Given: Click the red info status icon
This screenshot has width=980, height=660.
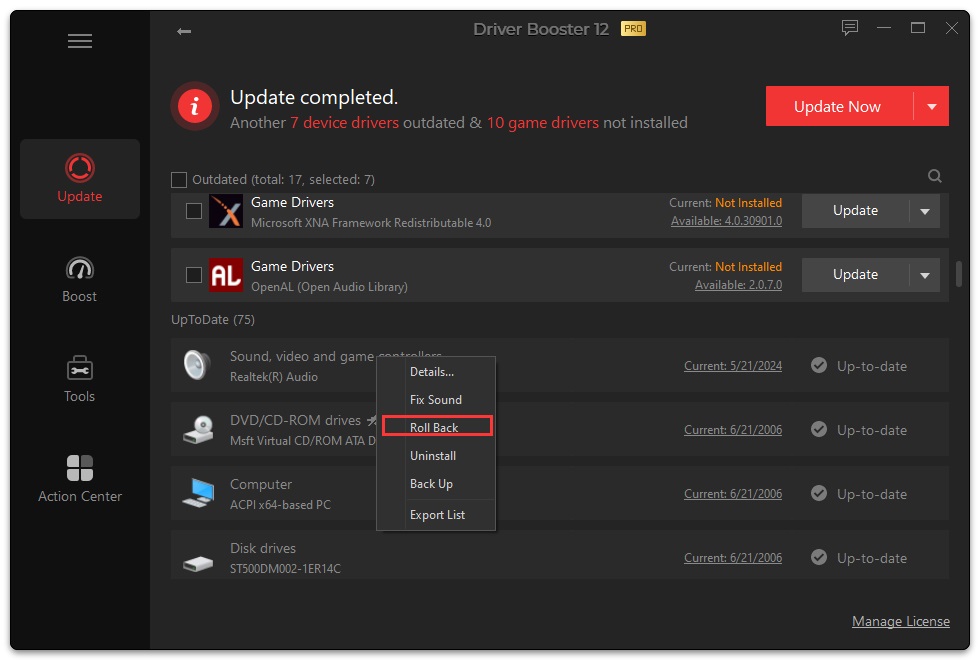Looking at the screenshot, I should click(195, 106).
